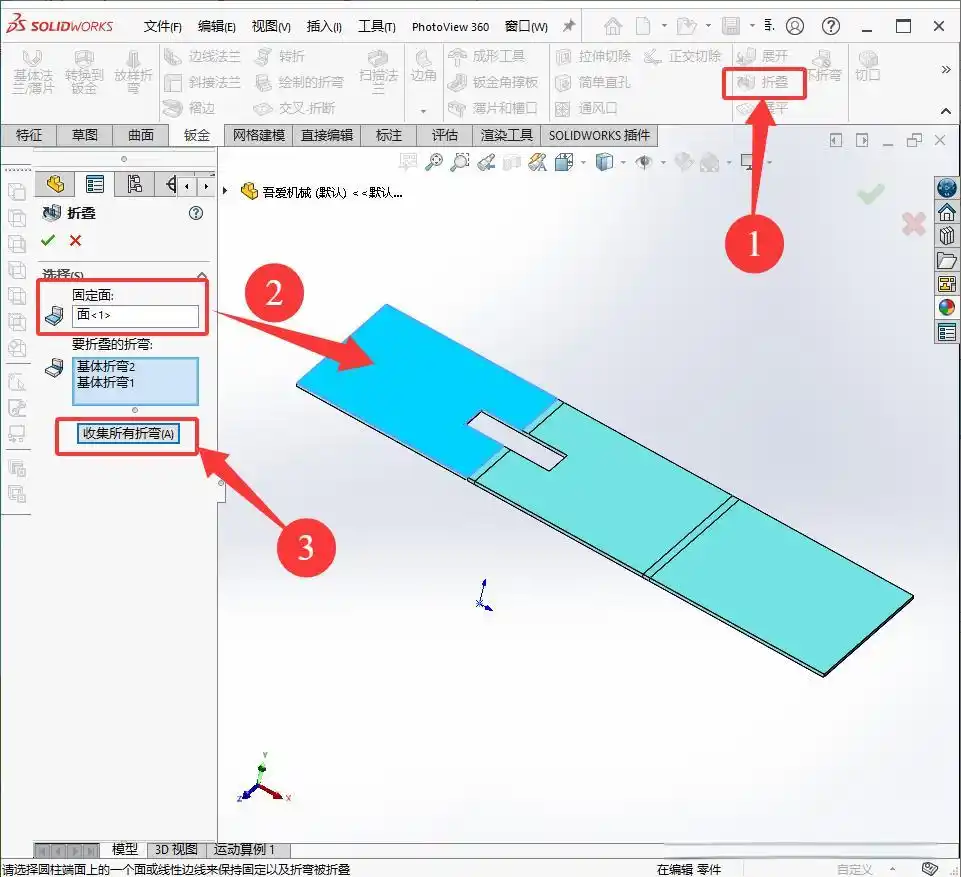Open the 视图(V) menu

[271, 26]
